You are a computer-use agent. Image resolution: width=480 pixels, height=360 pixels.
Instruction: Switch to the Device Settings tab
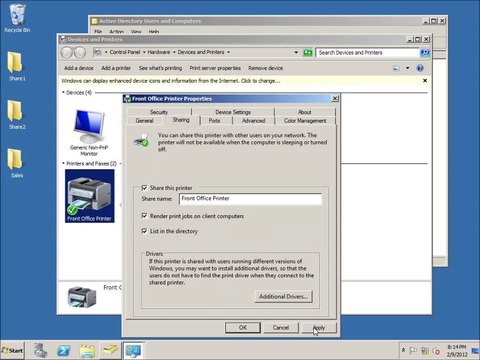(233, 112)
